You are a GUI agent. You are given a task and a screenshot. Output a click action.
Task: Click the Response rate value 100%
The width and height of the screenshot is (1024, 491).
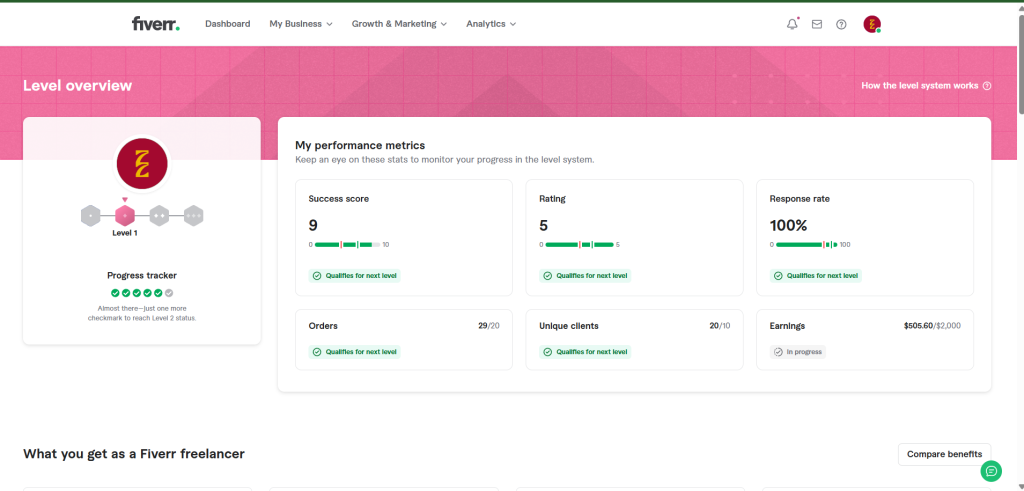pos(788,226)
